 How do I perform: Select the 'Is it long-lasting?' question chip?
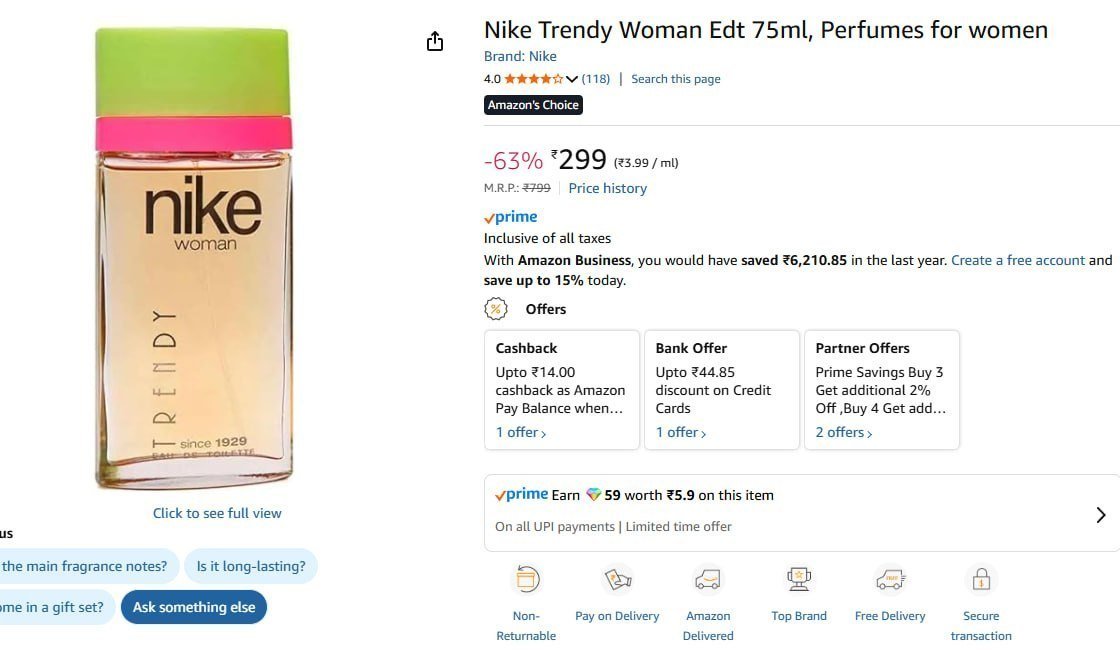[x=251, y=566]
